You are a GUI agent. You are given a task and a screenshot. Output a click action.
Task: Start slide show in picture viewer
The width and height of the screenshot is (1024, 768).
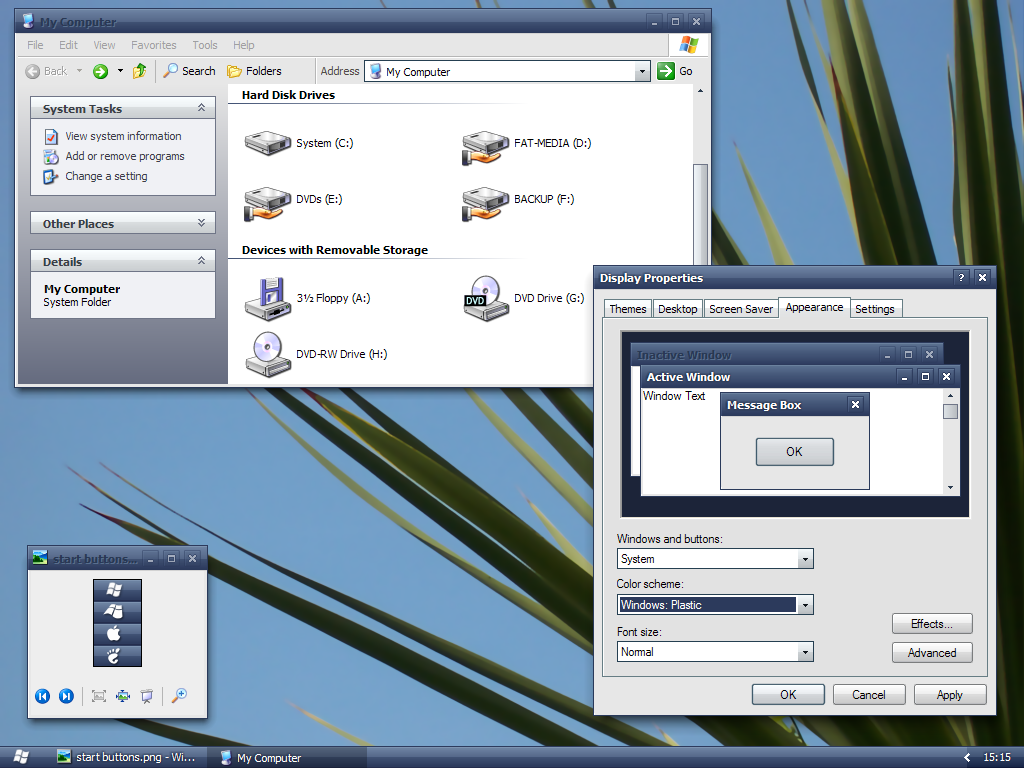(x=147, y=696)
